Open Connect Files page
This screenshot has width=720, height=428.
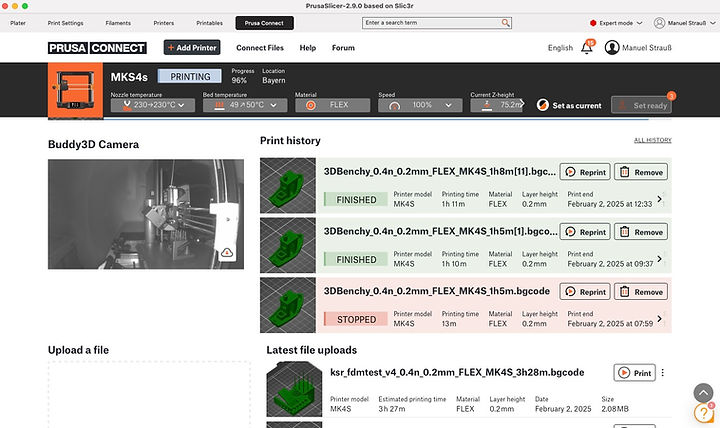[260, 48]
